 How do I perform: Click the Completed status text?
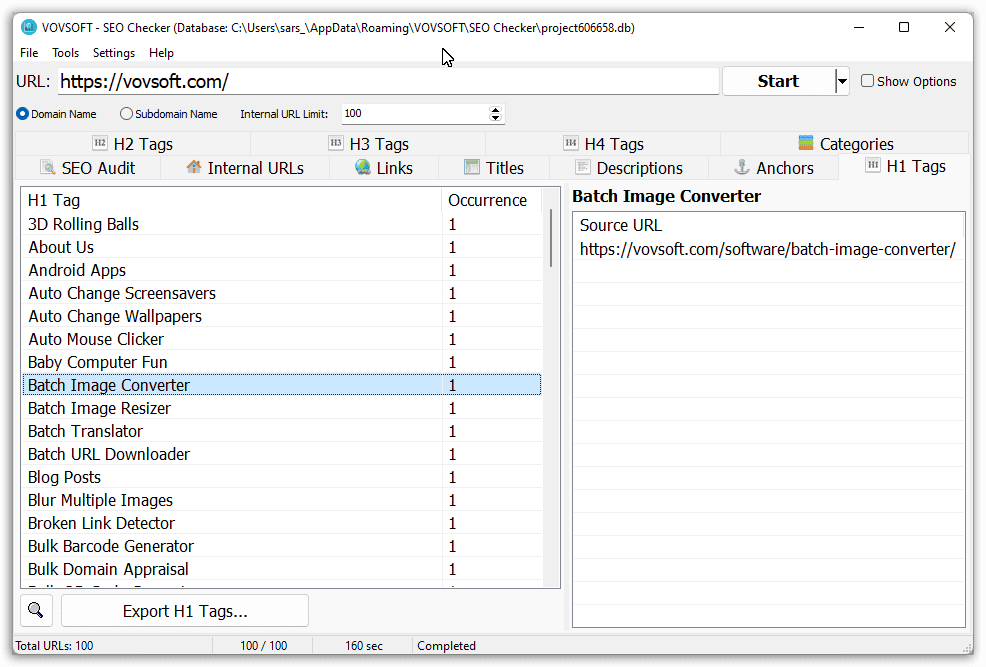[x=446, y=646]
